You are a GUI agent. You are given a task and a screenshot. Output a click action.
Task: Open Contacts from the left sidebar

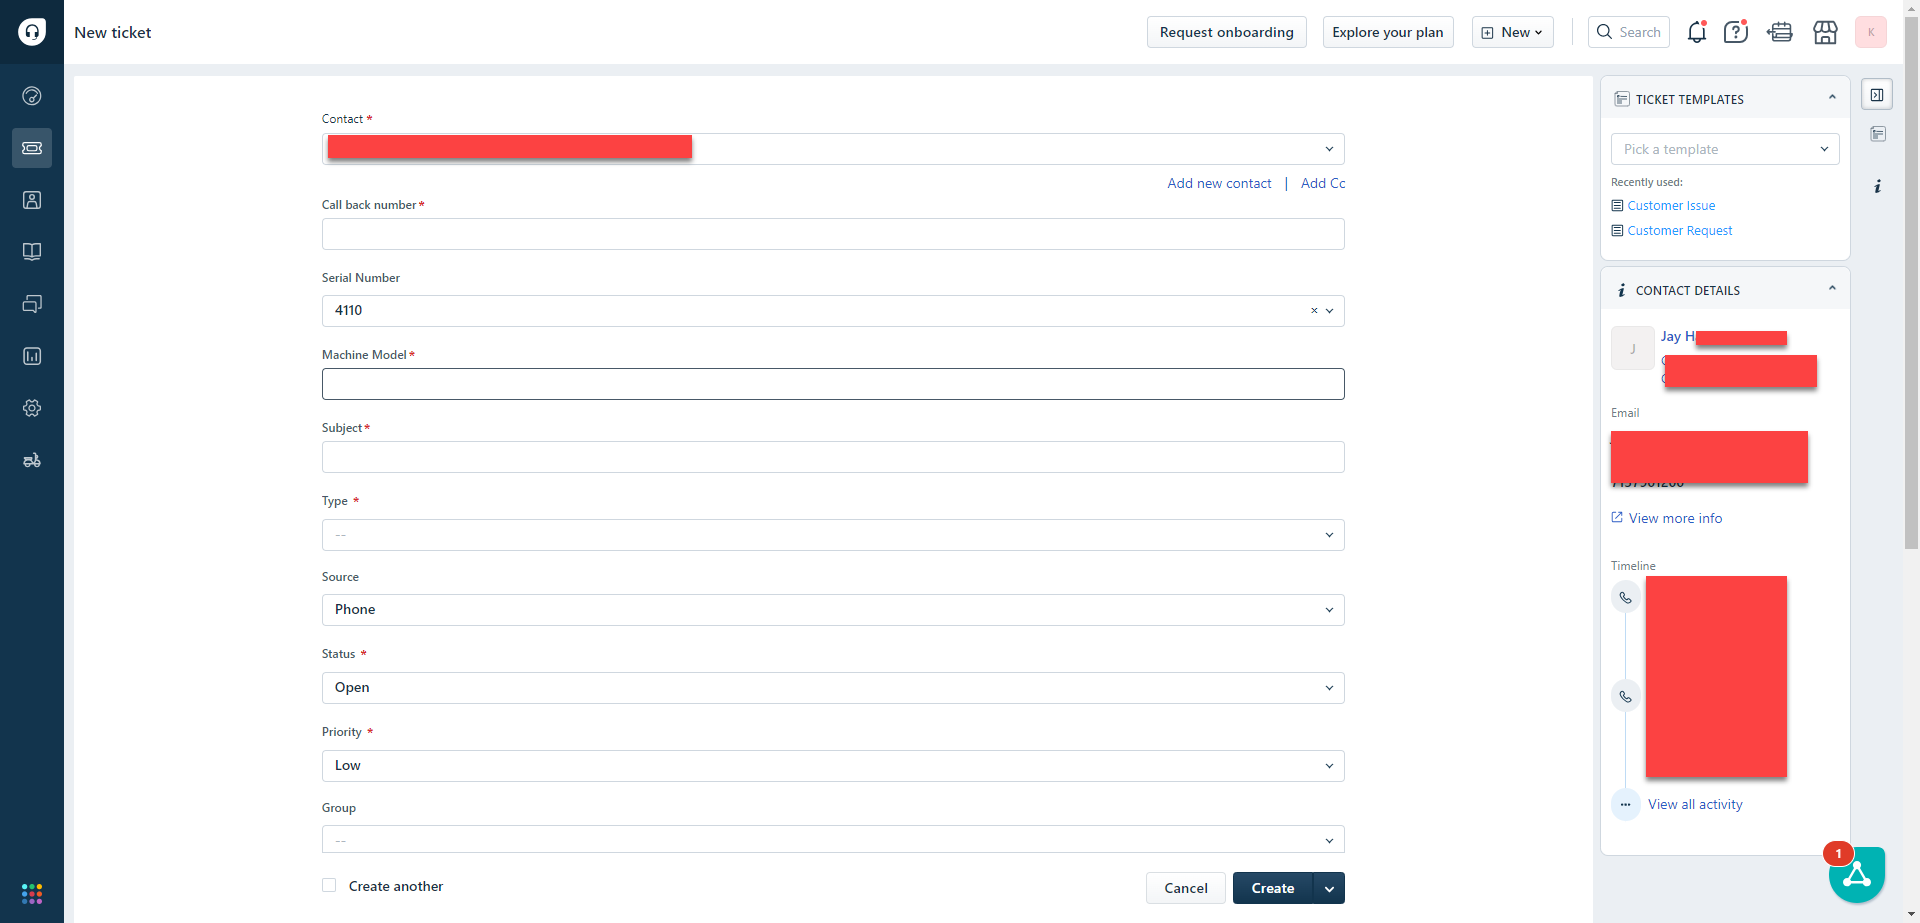pos(31,199)
